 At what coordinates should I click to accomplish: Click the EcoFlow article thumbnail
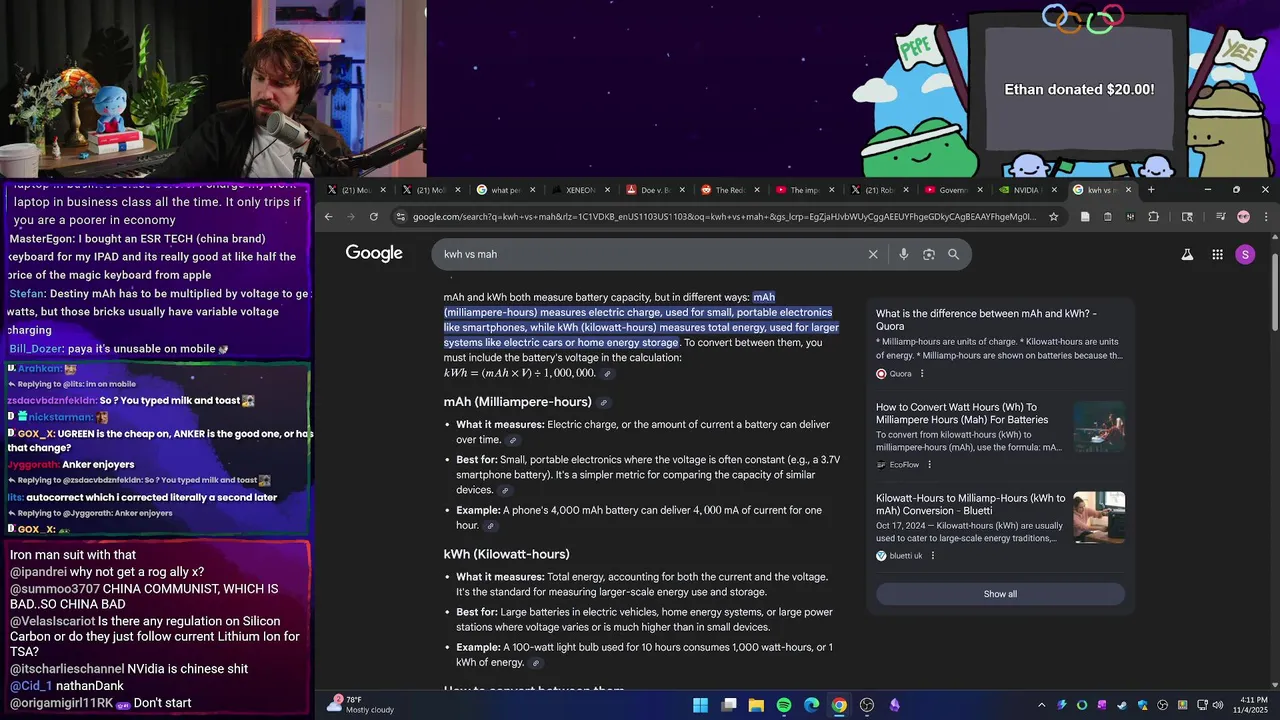[x=1099, y=427]
